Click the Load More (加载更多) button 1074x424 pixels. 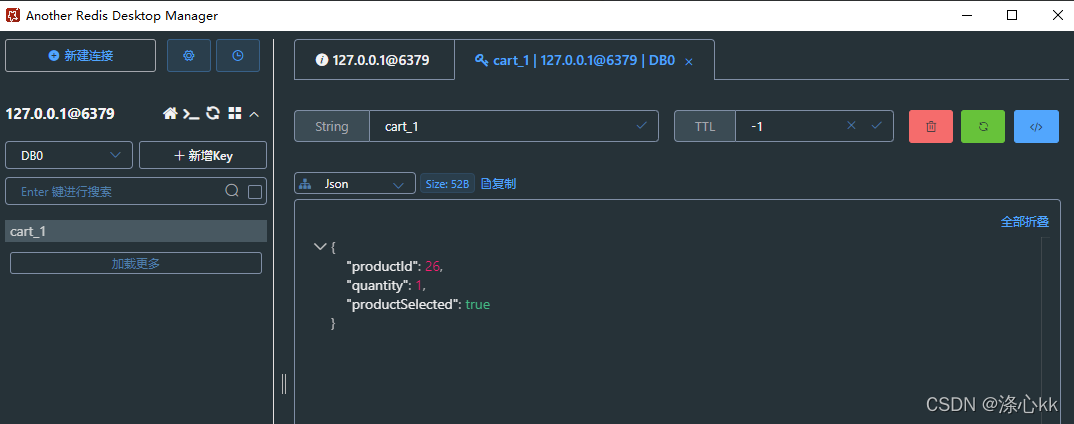(136, 263)
